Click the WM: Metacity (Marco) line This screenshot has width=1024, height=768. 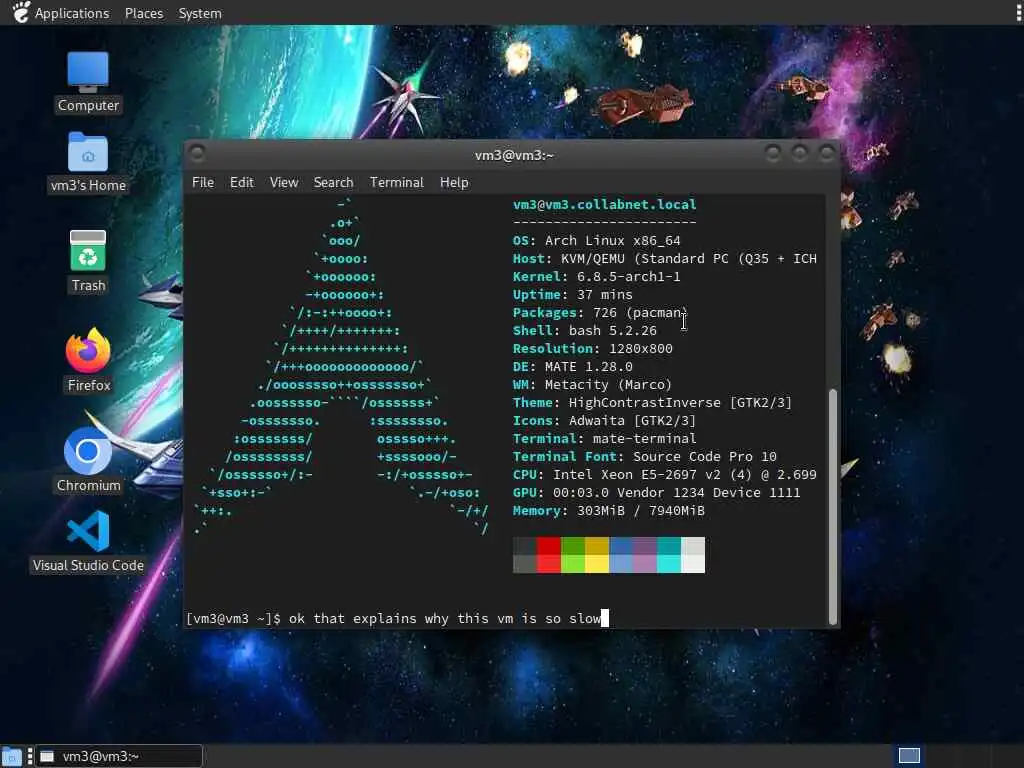[x=592, y=385]
